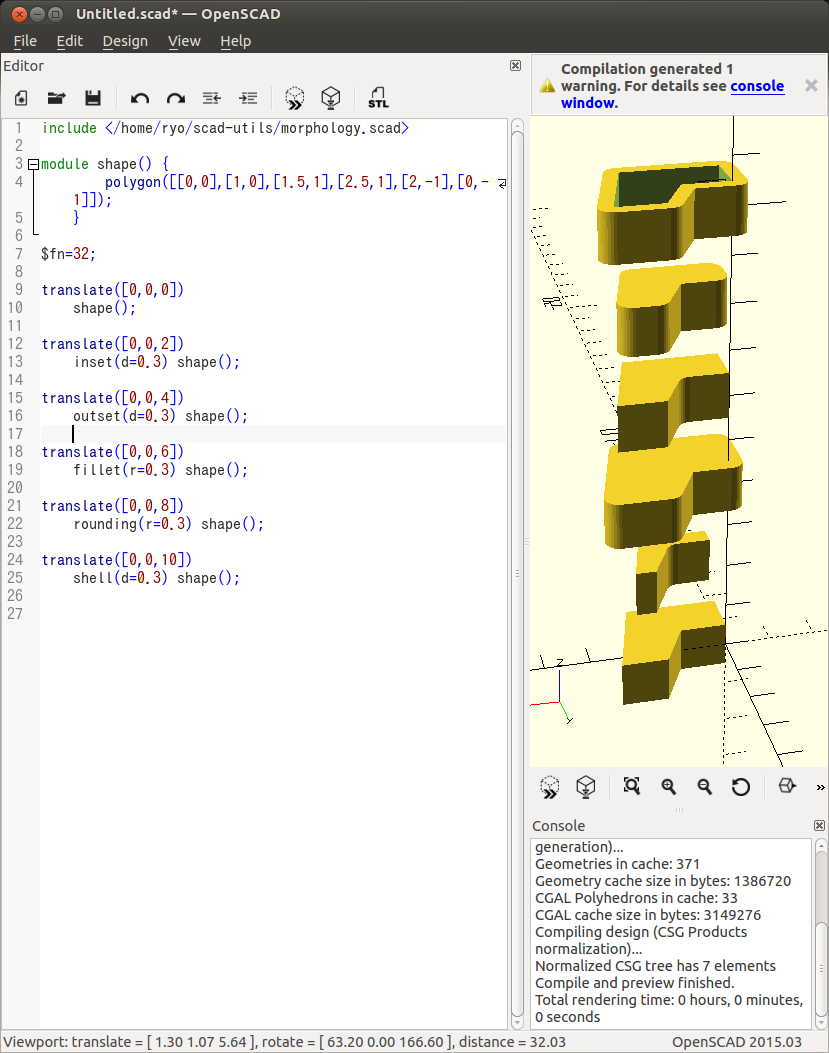Redo the undone edit
The image size is (829, 1053).
(x=175, y=97)
